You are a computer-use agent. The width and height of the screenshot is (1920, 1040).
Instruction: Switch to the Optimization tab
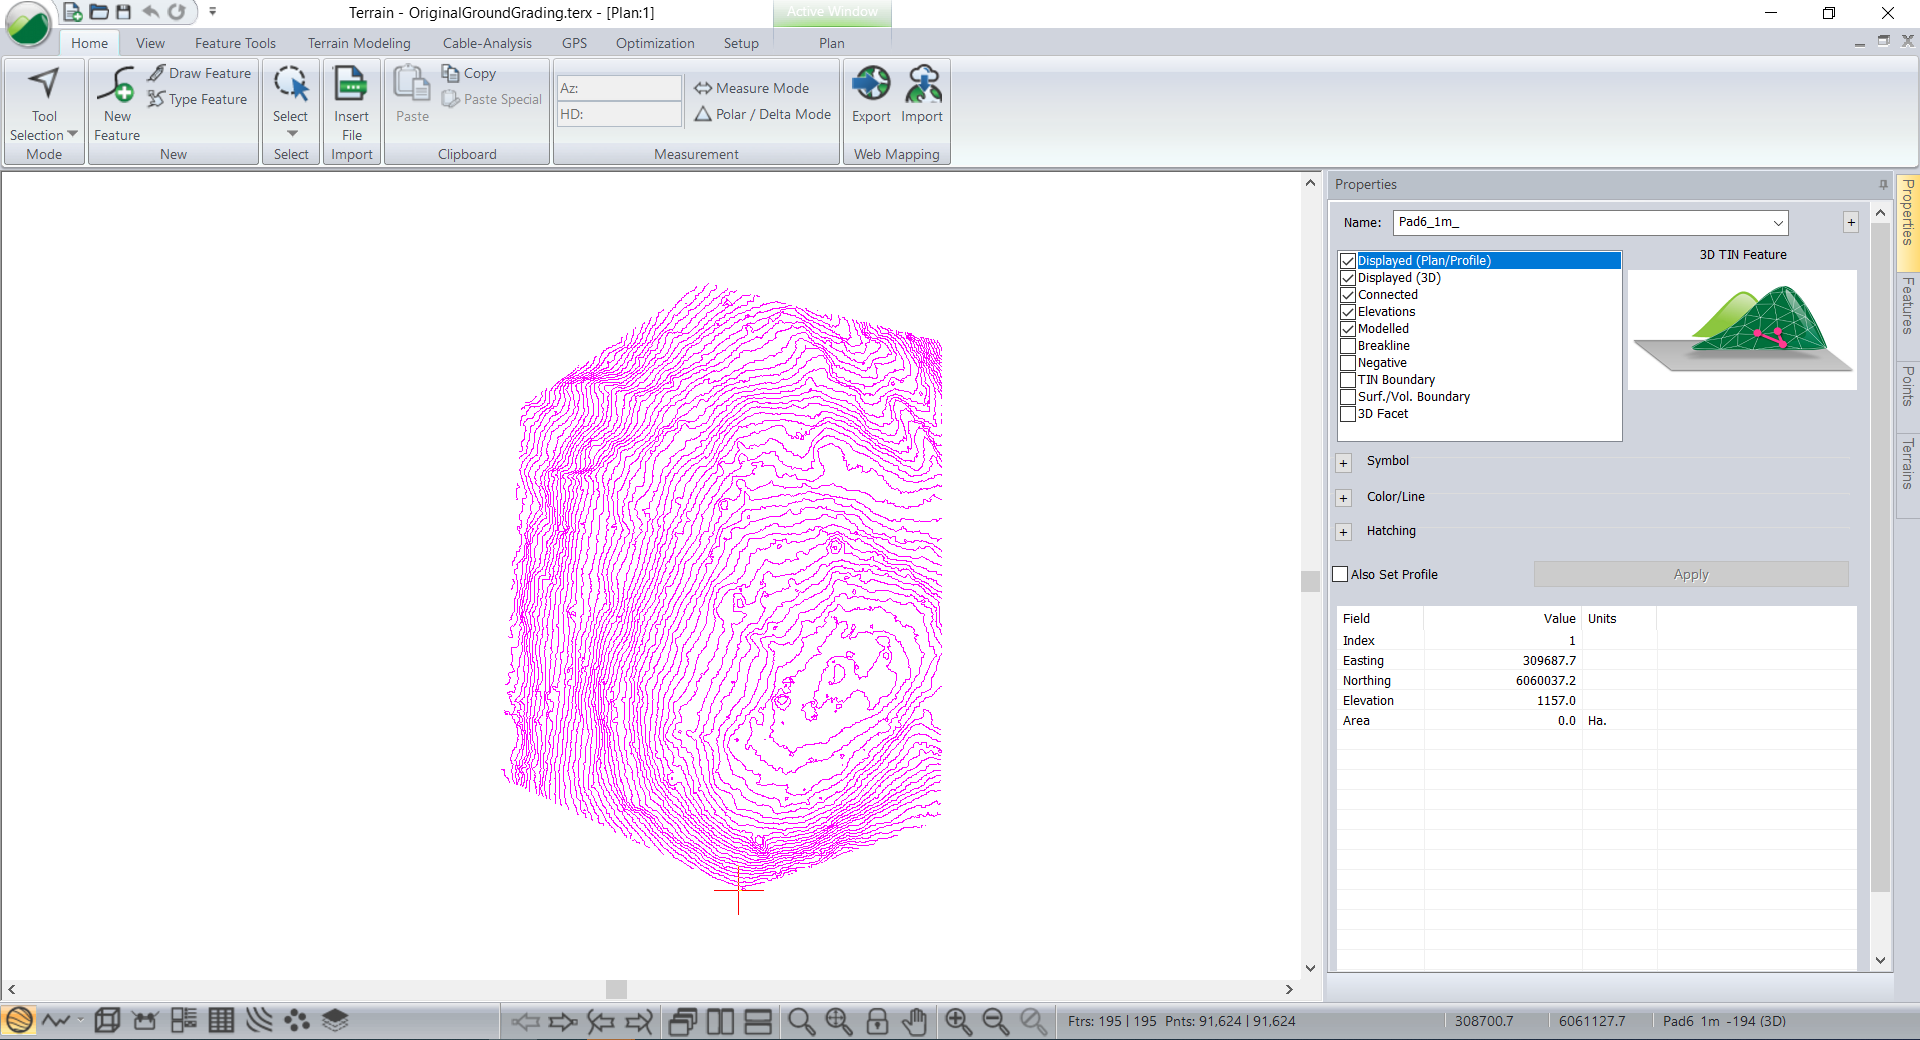click(655, 43)
